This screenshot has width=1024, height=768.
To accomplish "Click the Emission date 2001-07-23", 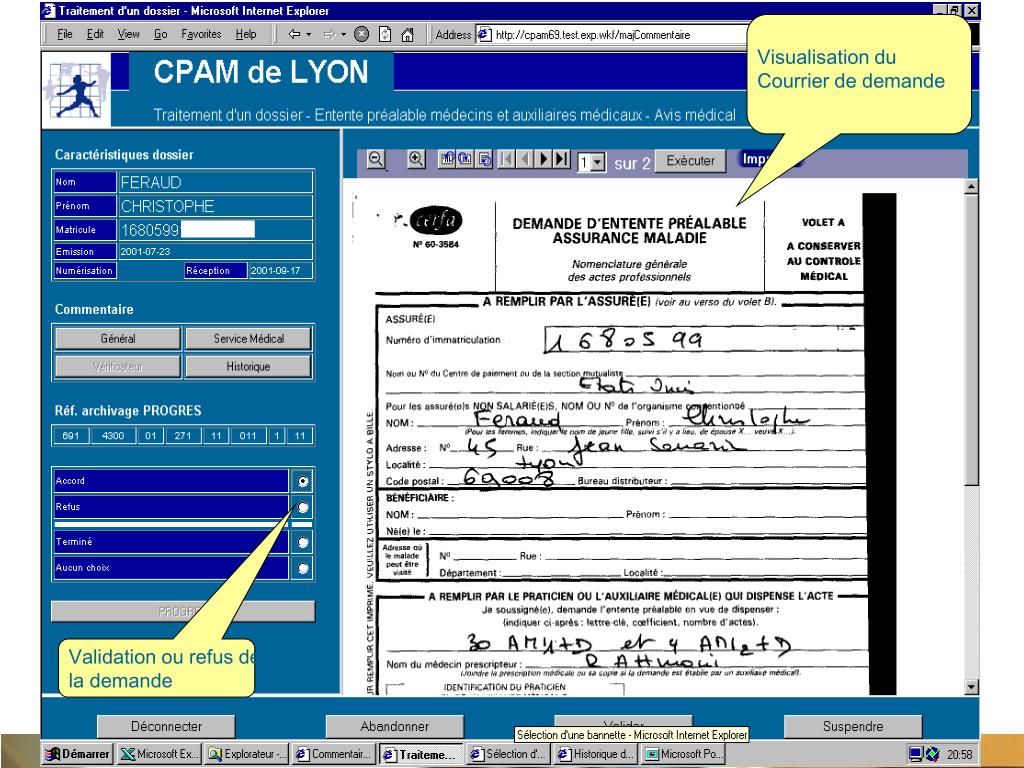I will (x=216, y=251).
